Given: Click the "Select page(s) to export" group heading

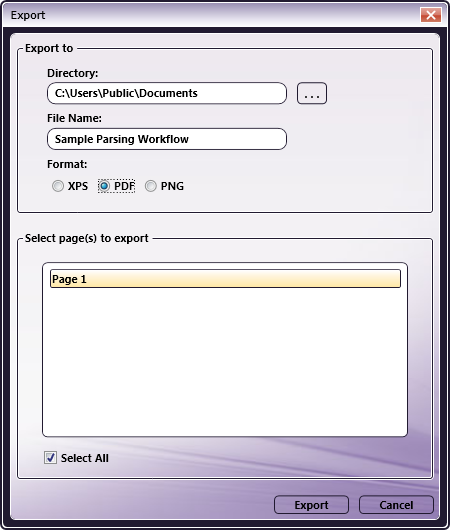Looking at the screenshot, I should tap(87, 238).
